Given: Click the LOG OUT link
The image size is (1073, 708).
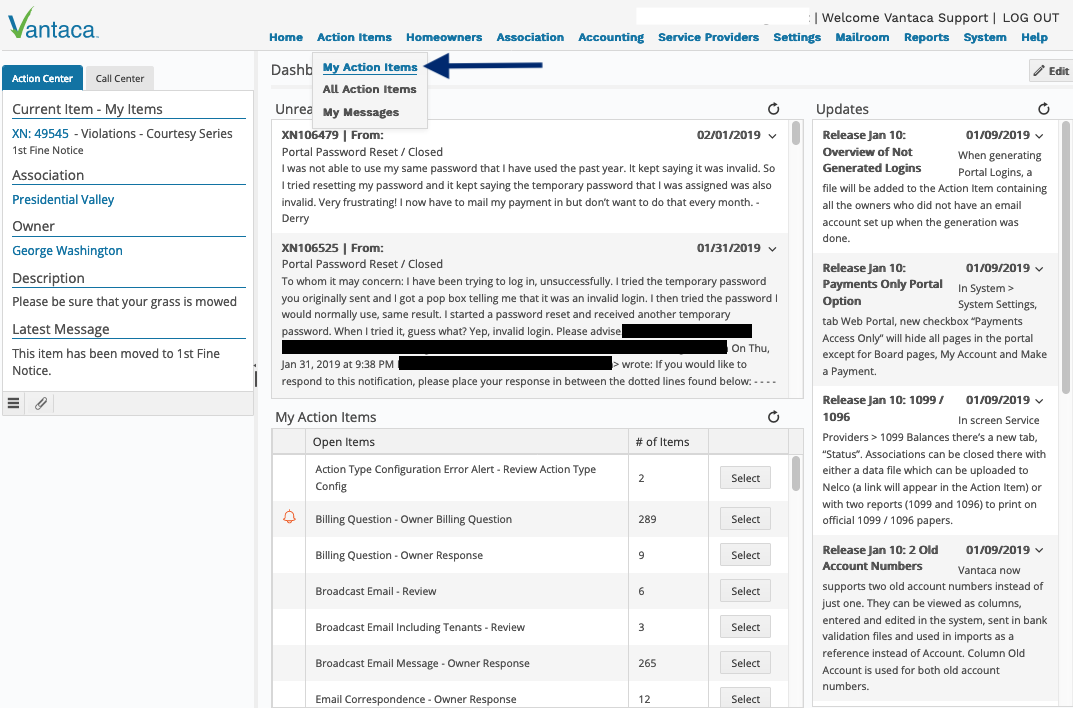Looking at the screenshot, I should pyautogui.click(x=1031, y=18).
